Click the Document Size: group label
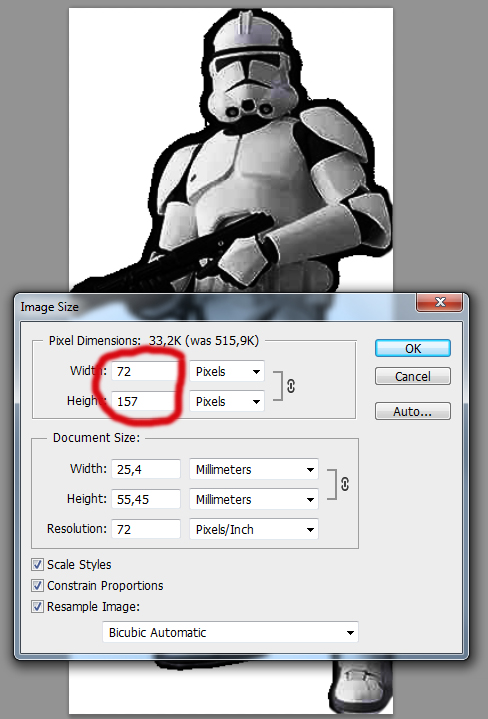The image size is (488, 719). (x=96, y=437)
